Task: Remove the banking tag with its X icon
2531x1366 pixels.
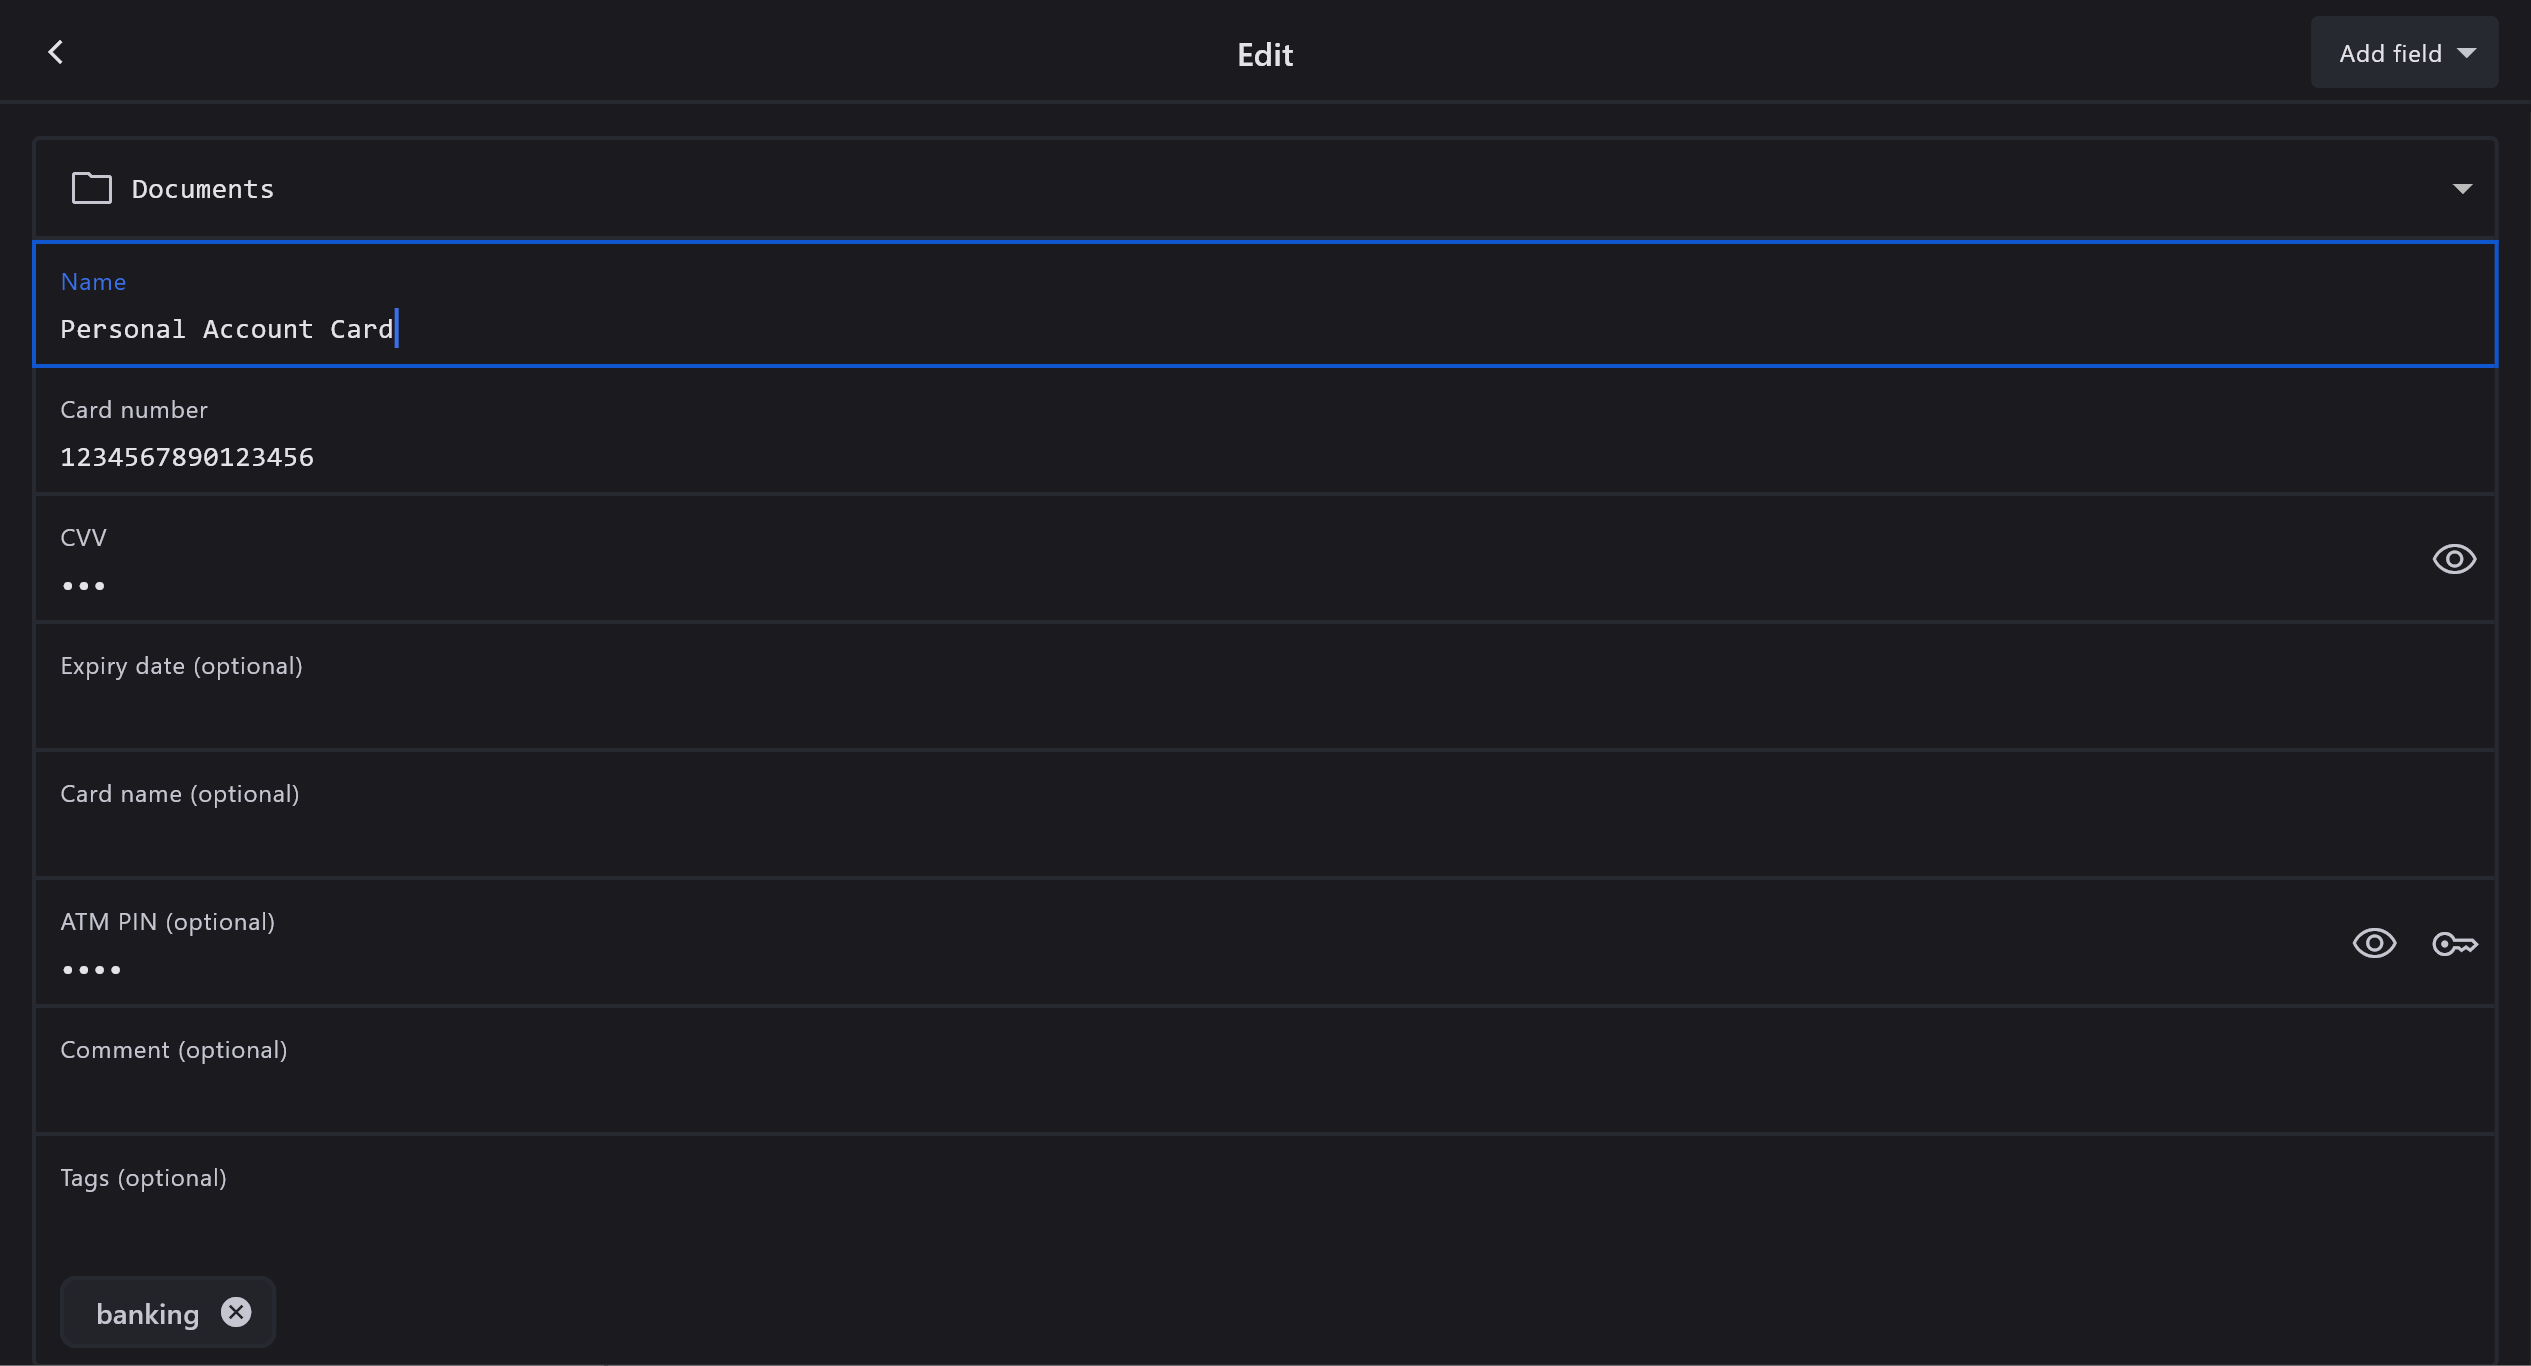Action: [236, 1312]
